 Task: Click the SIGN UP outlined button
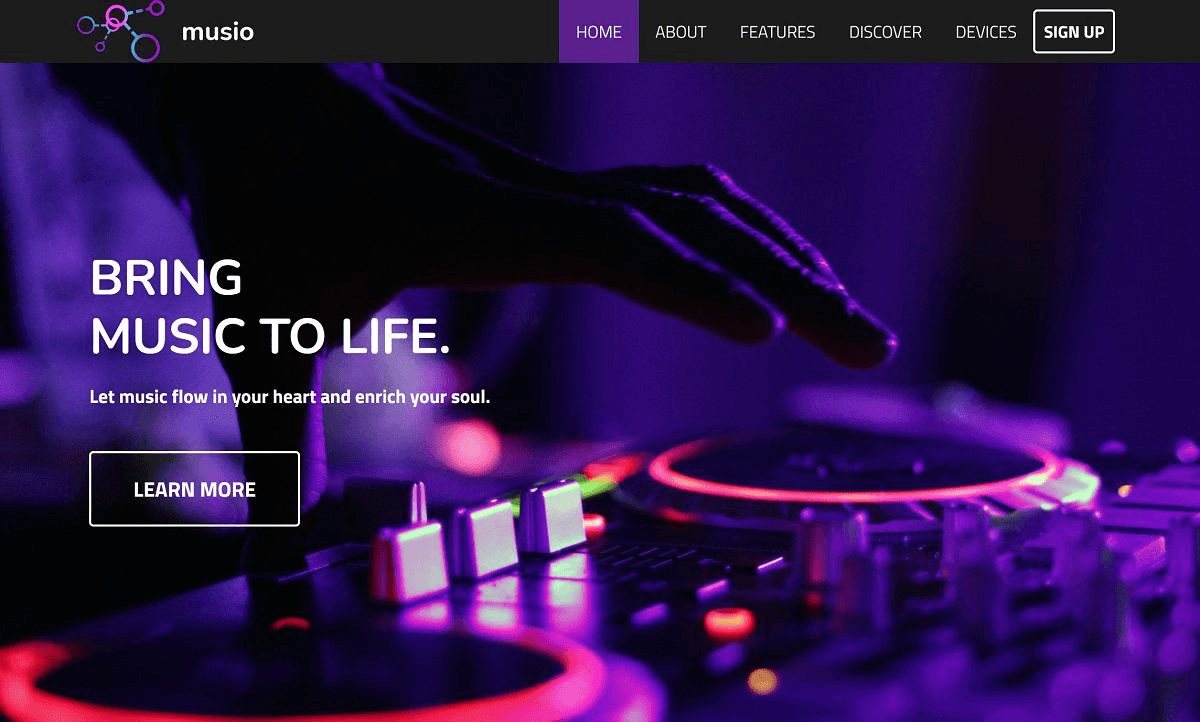pyautogui.click(x=1074, y=32)
